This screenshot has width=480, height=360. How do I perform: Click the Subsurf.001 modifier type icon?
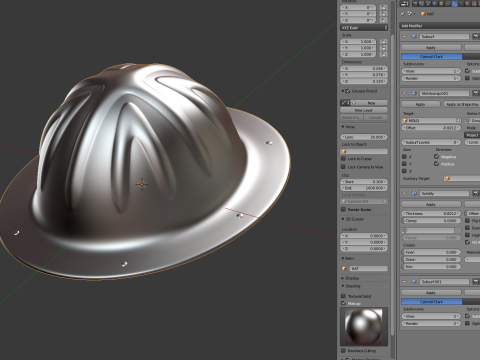pos(414,282)
